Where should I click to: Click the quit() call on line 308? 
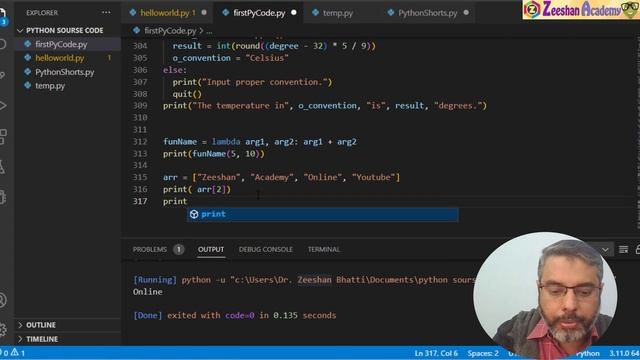[x=187, y=94]
